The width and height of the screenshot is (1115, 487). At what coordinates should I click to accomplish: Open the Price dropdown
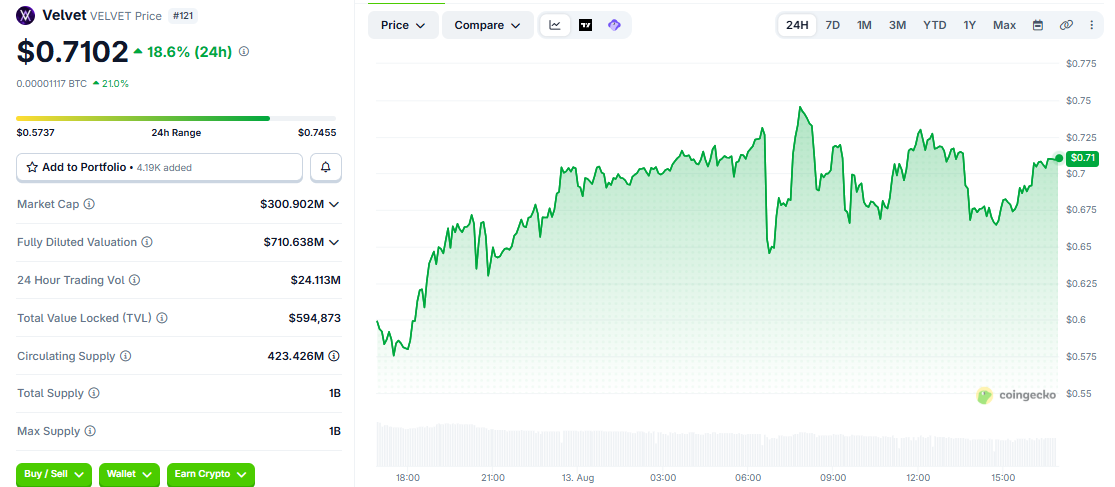coord(403,25)
